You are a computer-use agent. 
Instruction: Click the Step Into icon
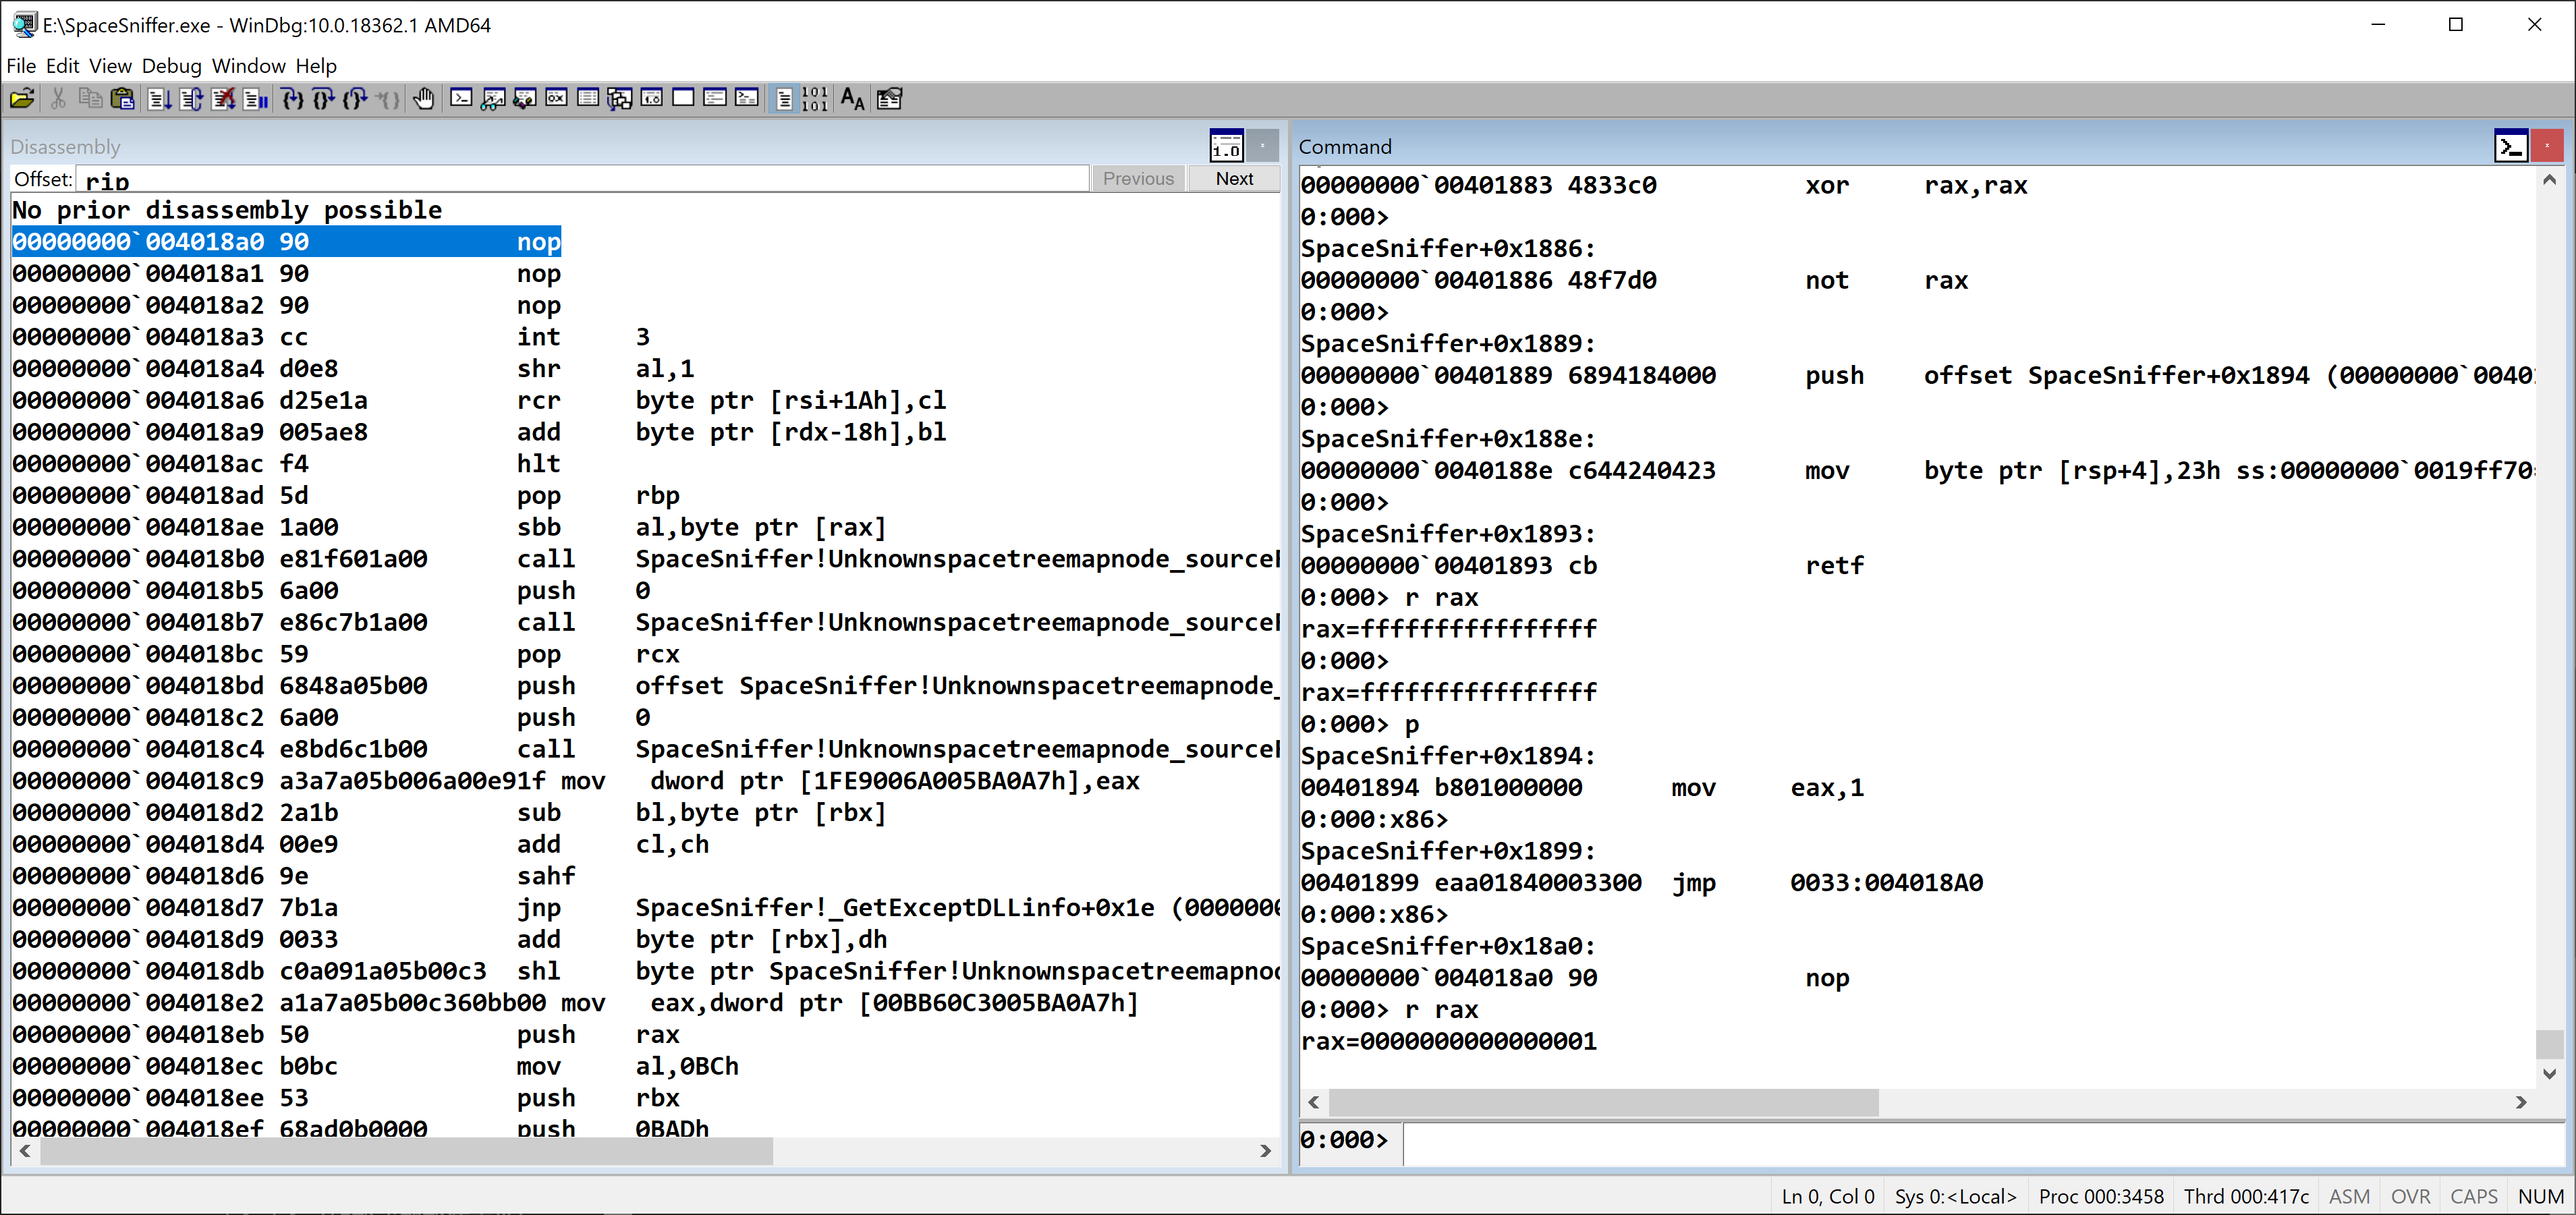pyautogui.click(x=292, y=98)
